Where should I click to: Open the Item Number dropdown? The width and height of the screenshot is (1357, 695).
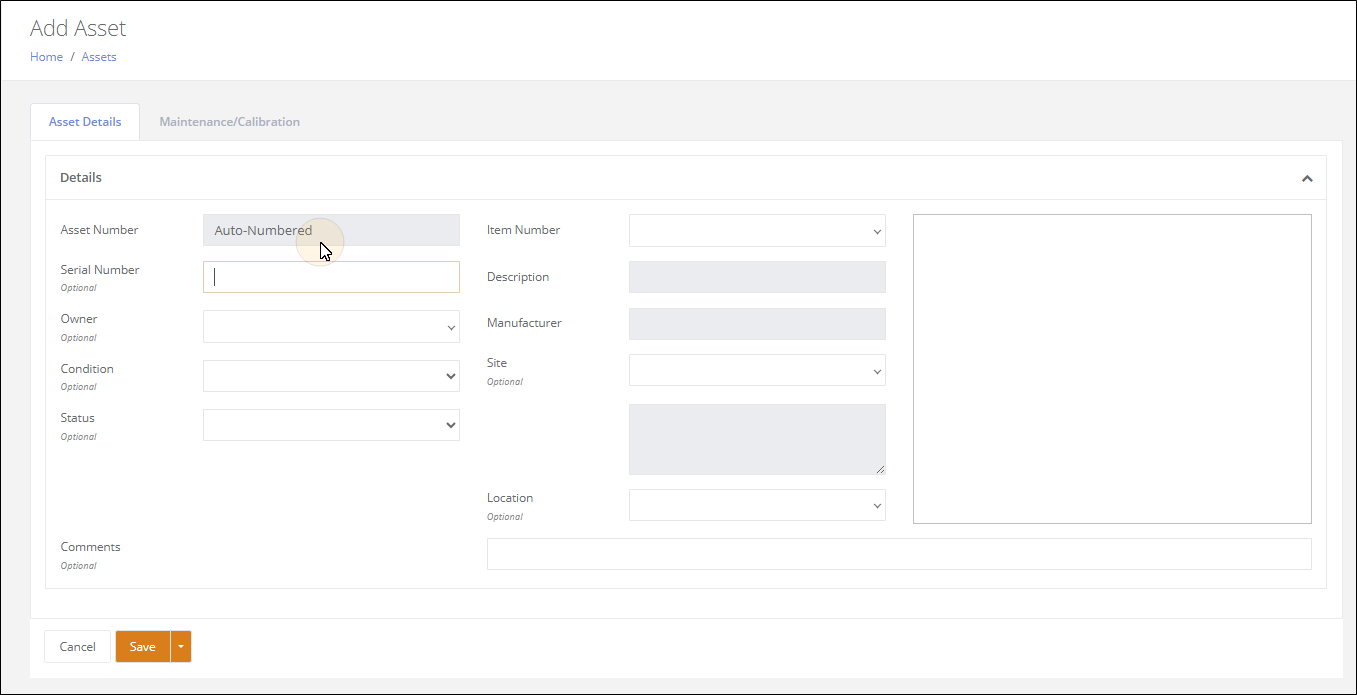point(757,230)
